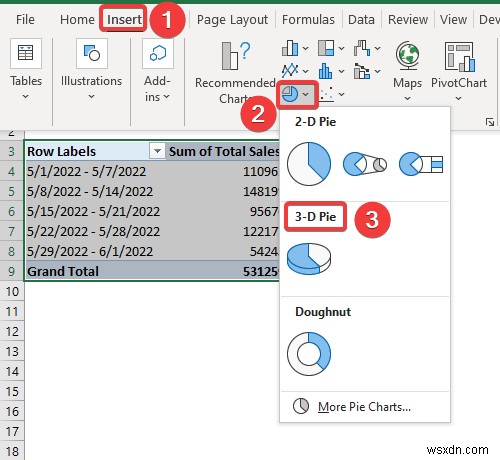Select the Grand Total cell
The image size is (500, 460).
(95, 271)
